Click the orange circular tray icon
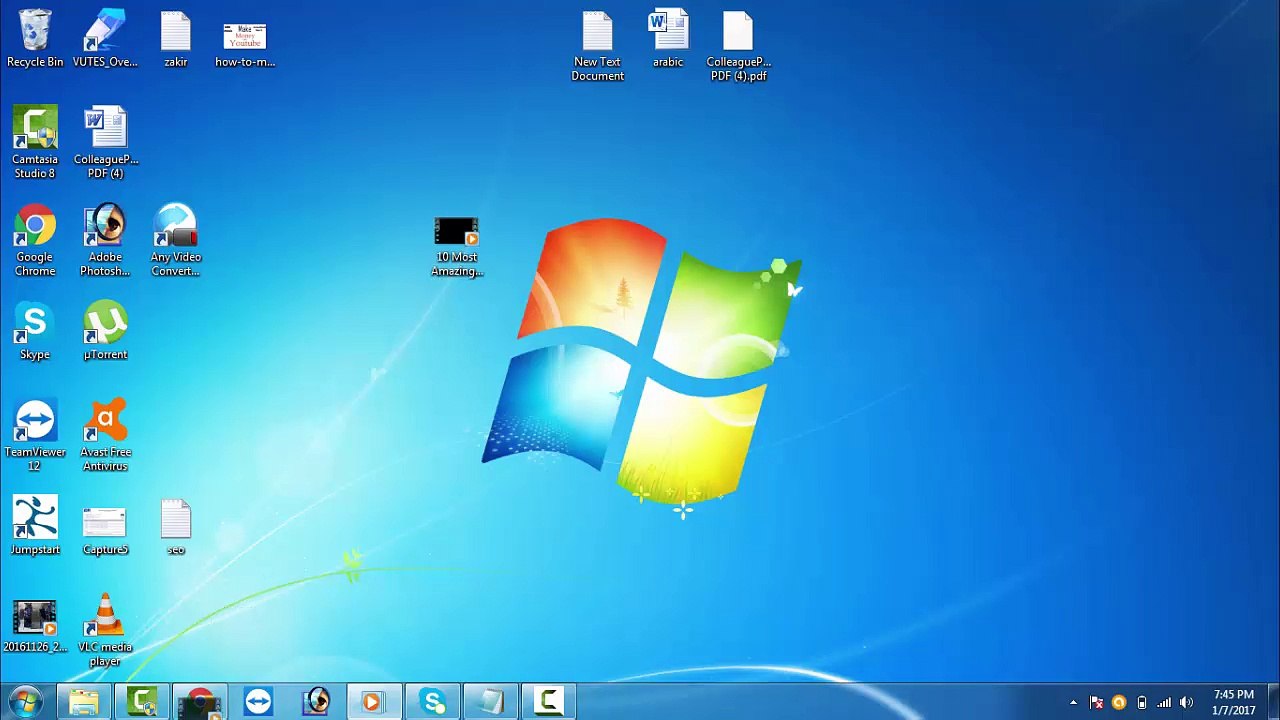The height and width of the screenshot is (720, 1280). tap(1119, 702)
